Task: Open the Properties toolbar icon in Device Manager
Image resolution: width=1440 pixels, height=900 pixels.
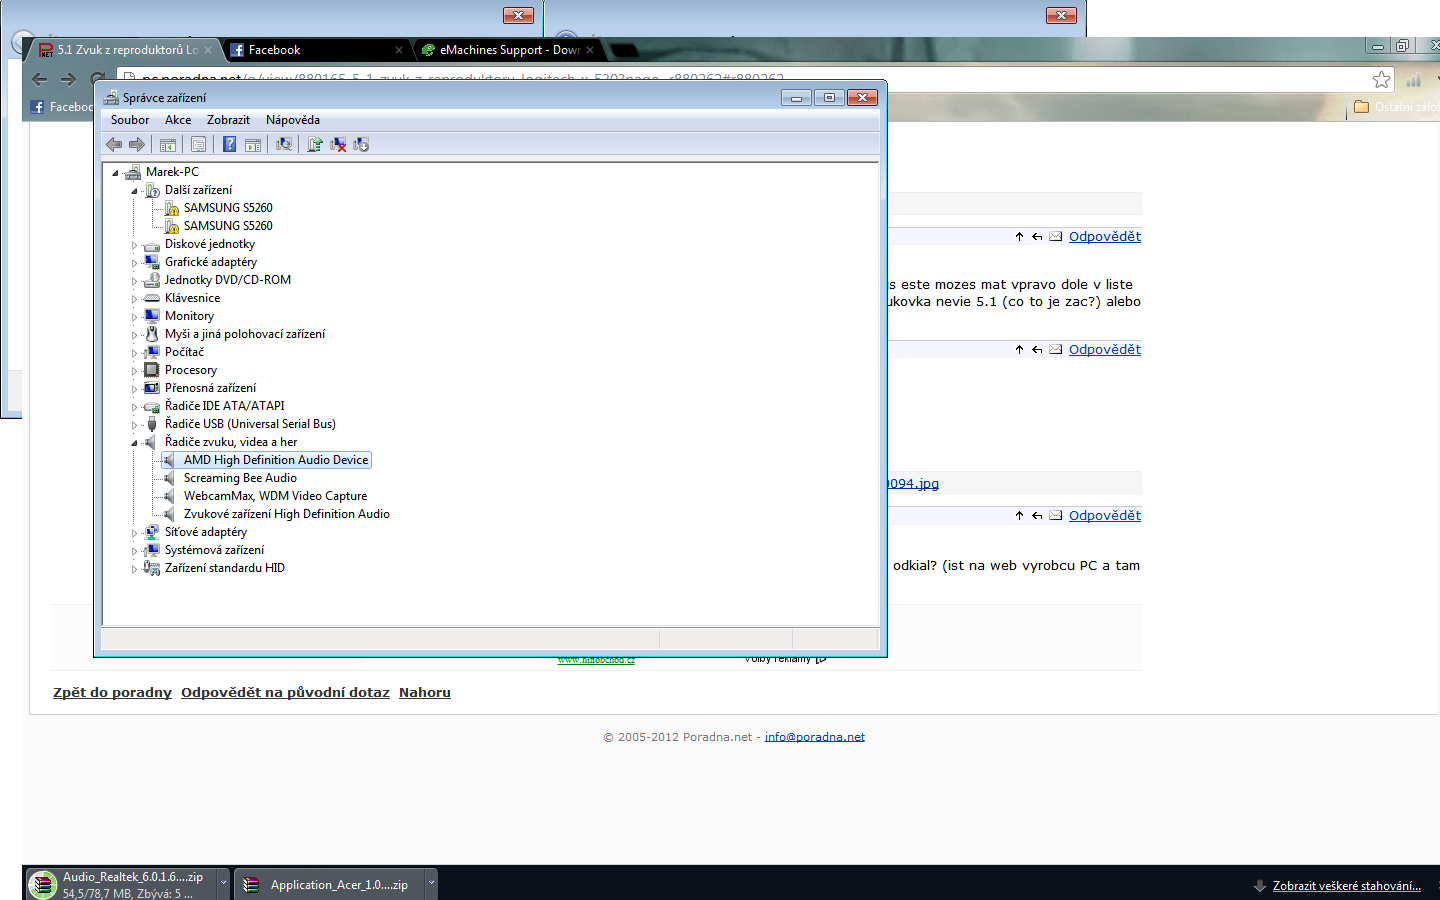Action: click(x=198, y=145)
